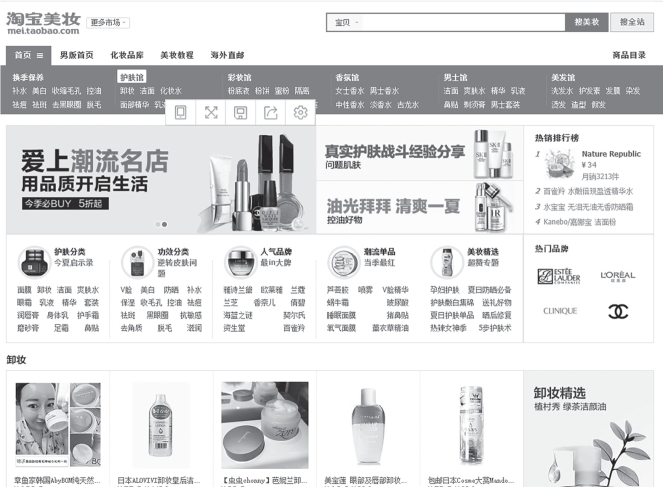Click 5步护肤术 under 美妆精选
Screen dimensions: 663x487
pyautogui.click(x=495, y=328)
